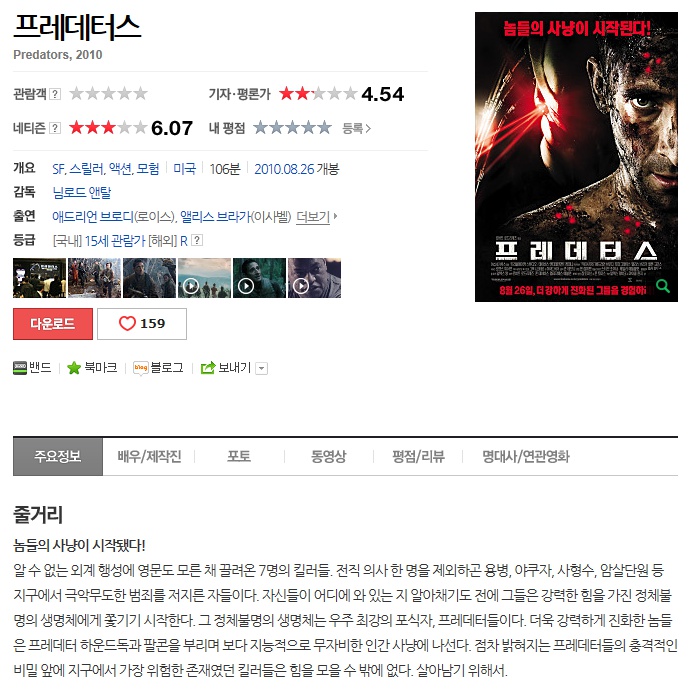Click the magnifier icon on the poster
Image resolution: width=691 pixels, height=696 pixels.
663,286
